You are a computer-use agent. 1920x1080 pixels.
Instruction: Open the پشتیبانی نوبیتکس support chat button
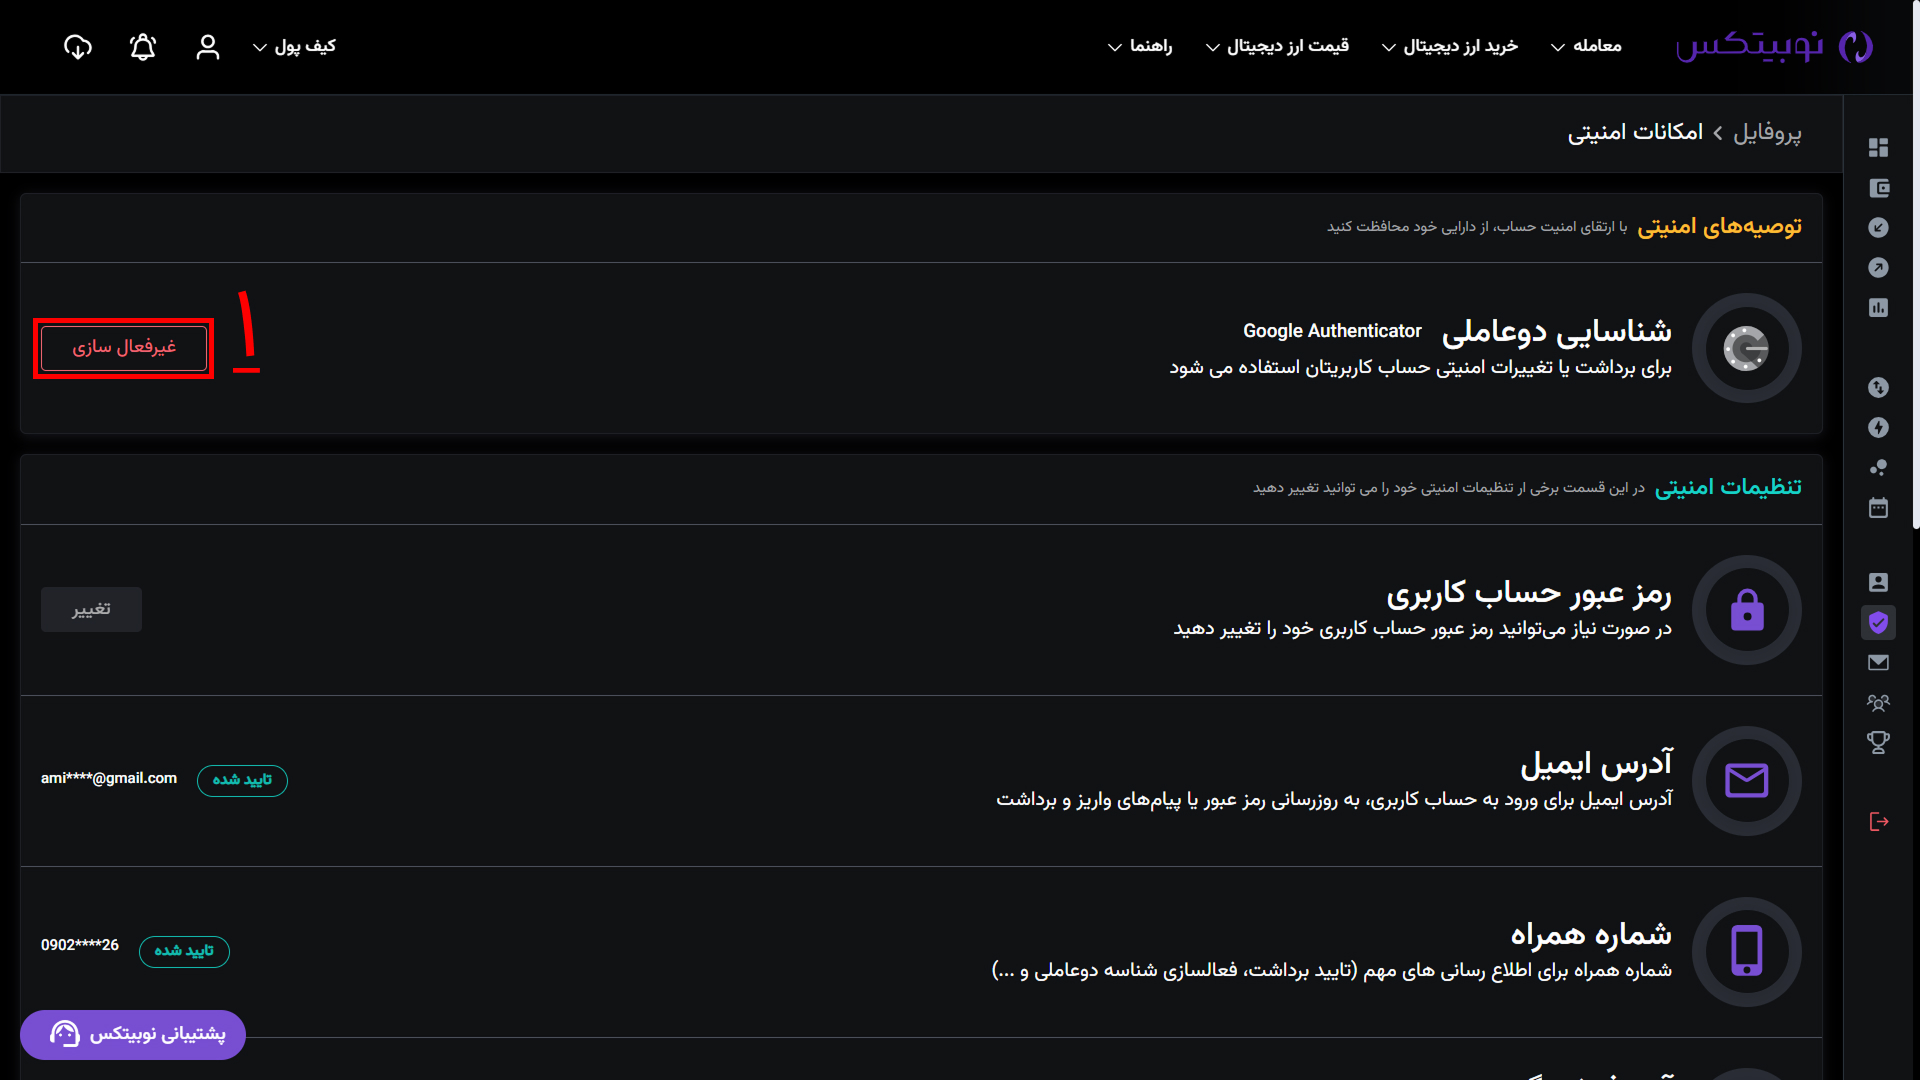click(x=133, y=1034)
